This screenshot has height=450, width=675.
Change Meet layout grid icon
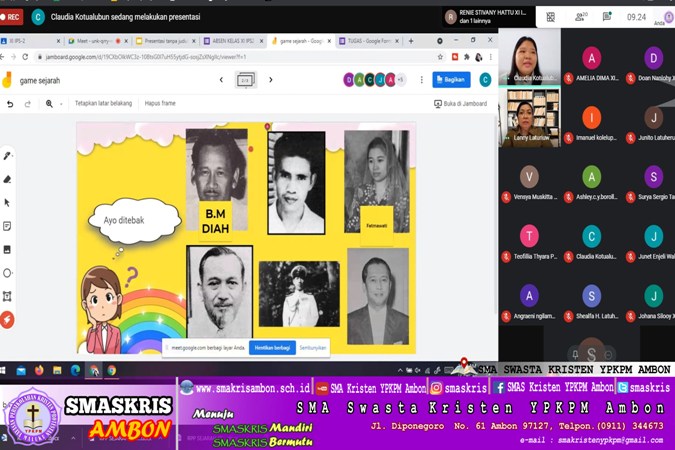coord(551,17)
